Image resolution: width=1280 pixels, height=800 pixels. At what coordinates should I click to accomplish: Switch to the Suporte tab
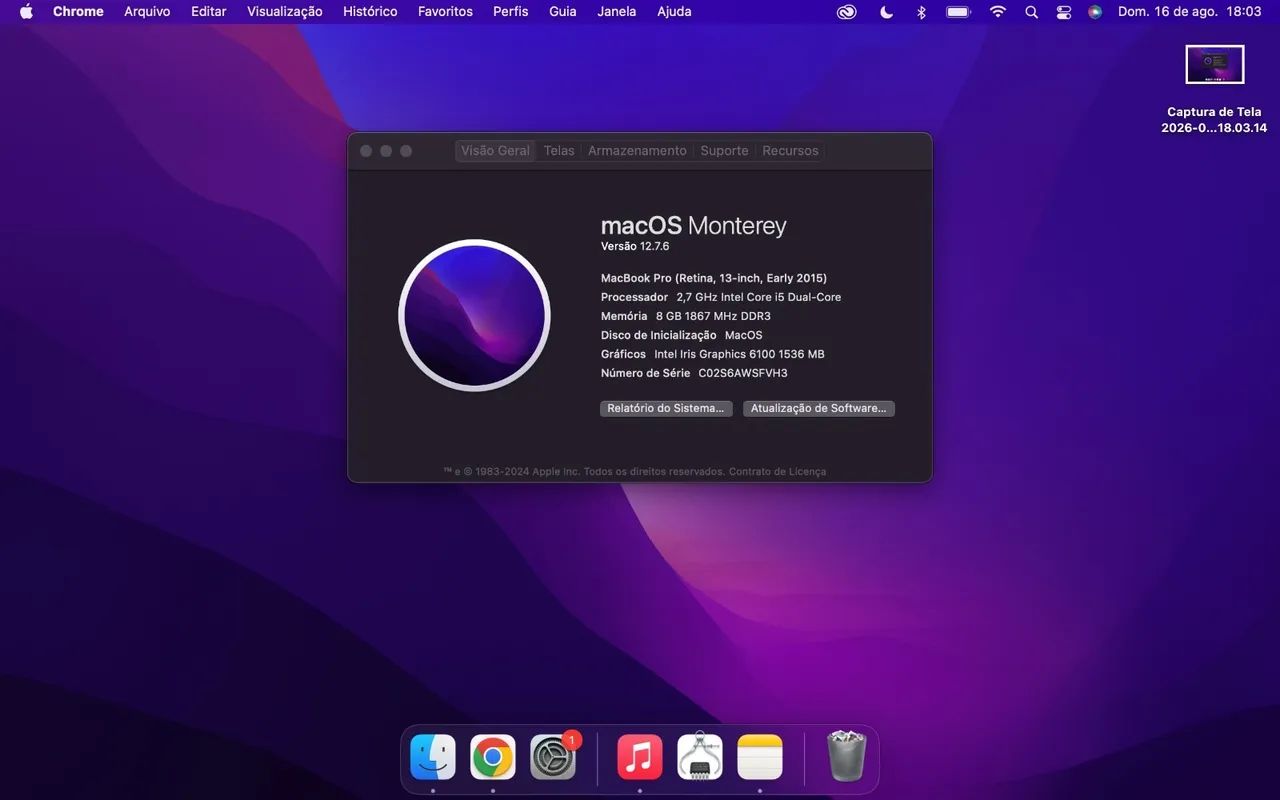pos(724,151)
